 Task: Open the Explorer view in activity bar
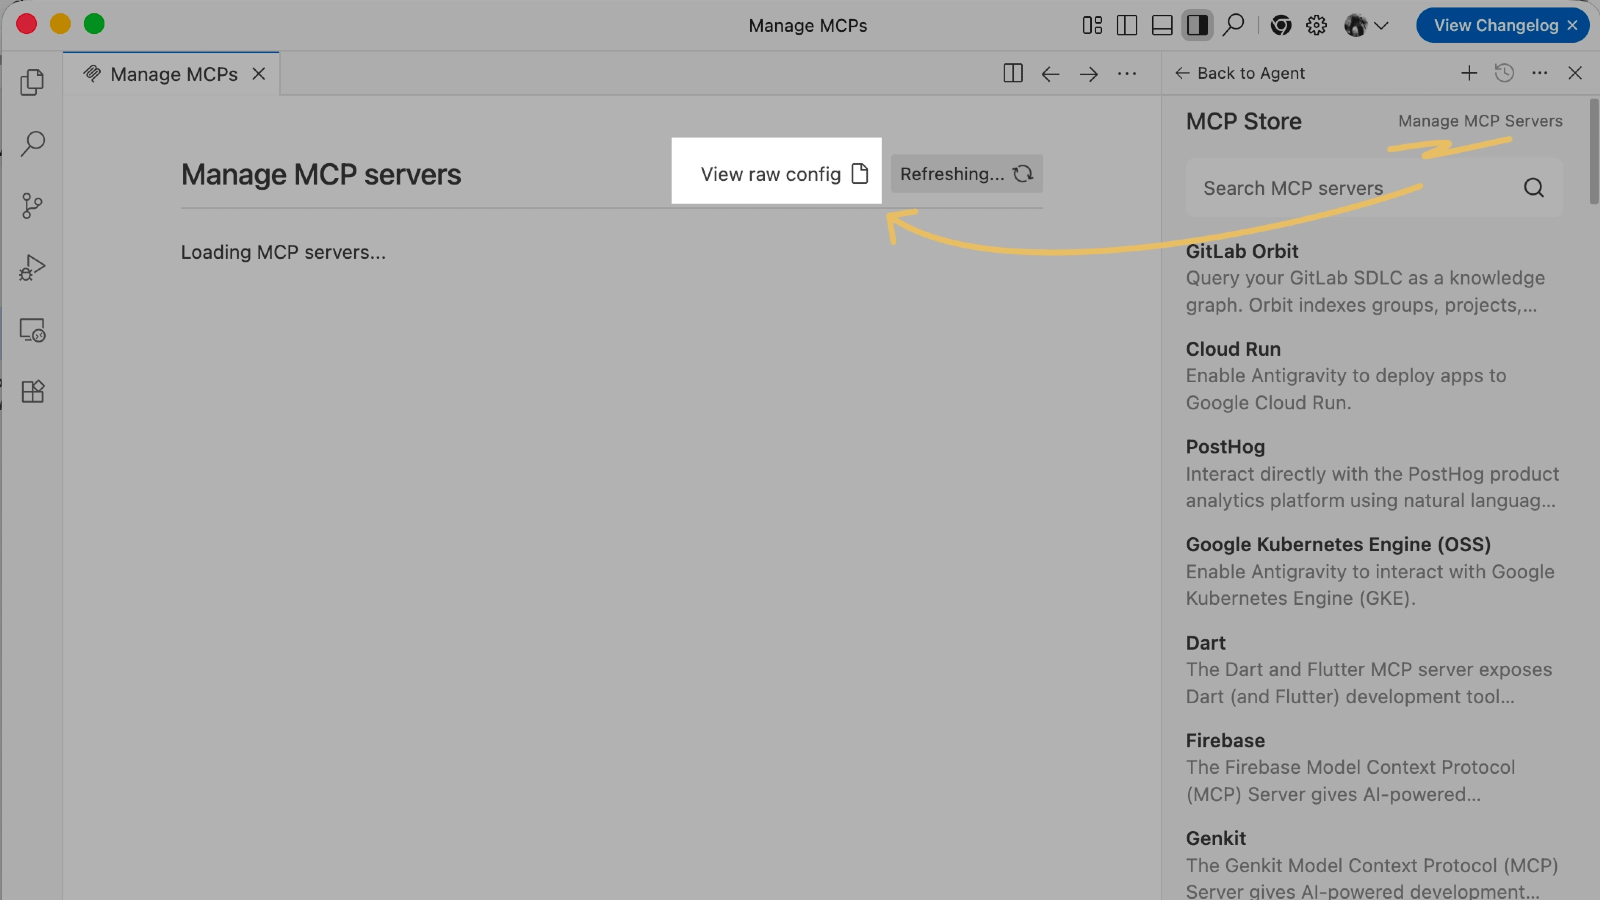[x=32, y=82]
